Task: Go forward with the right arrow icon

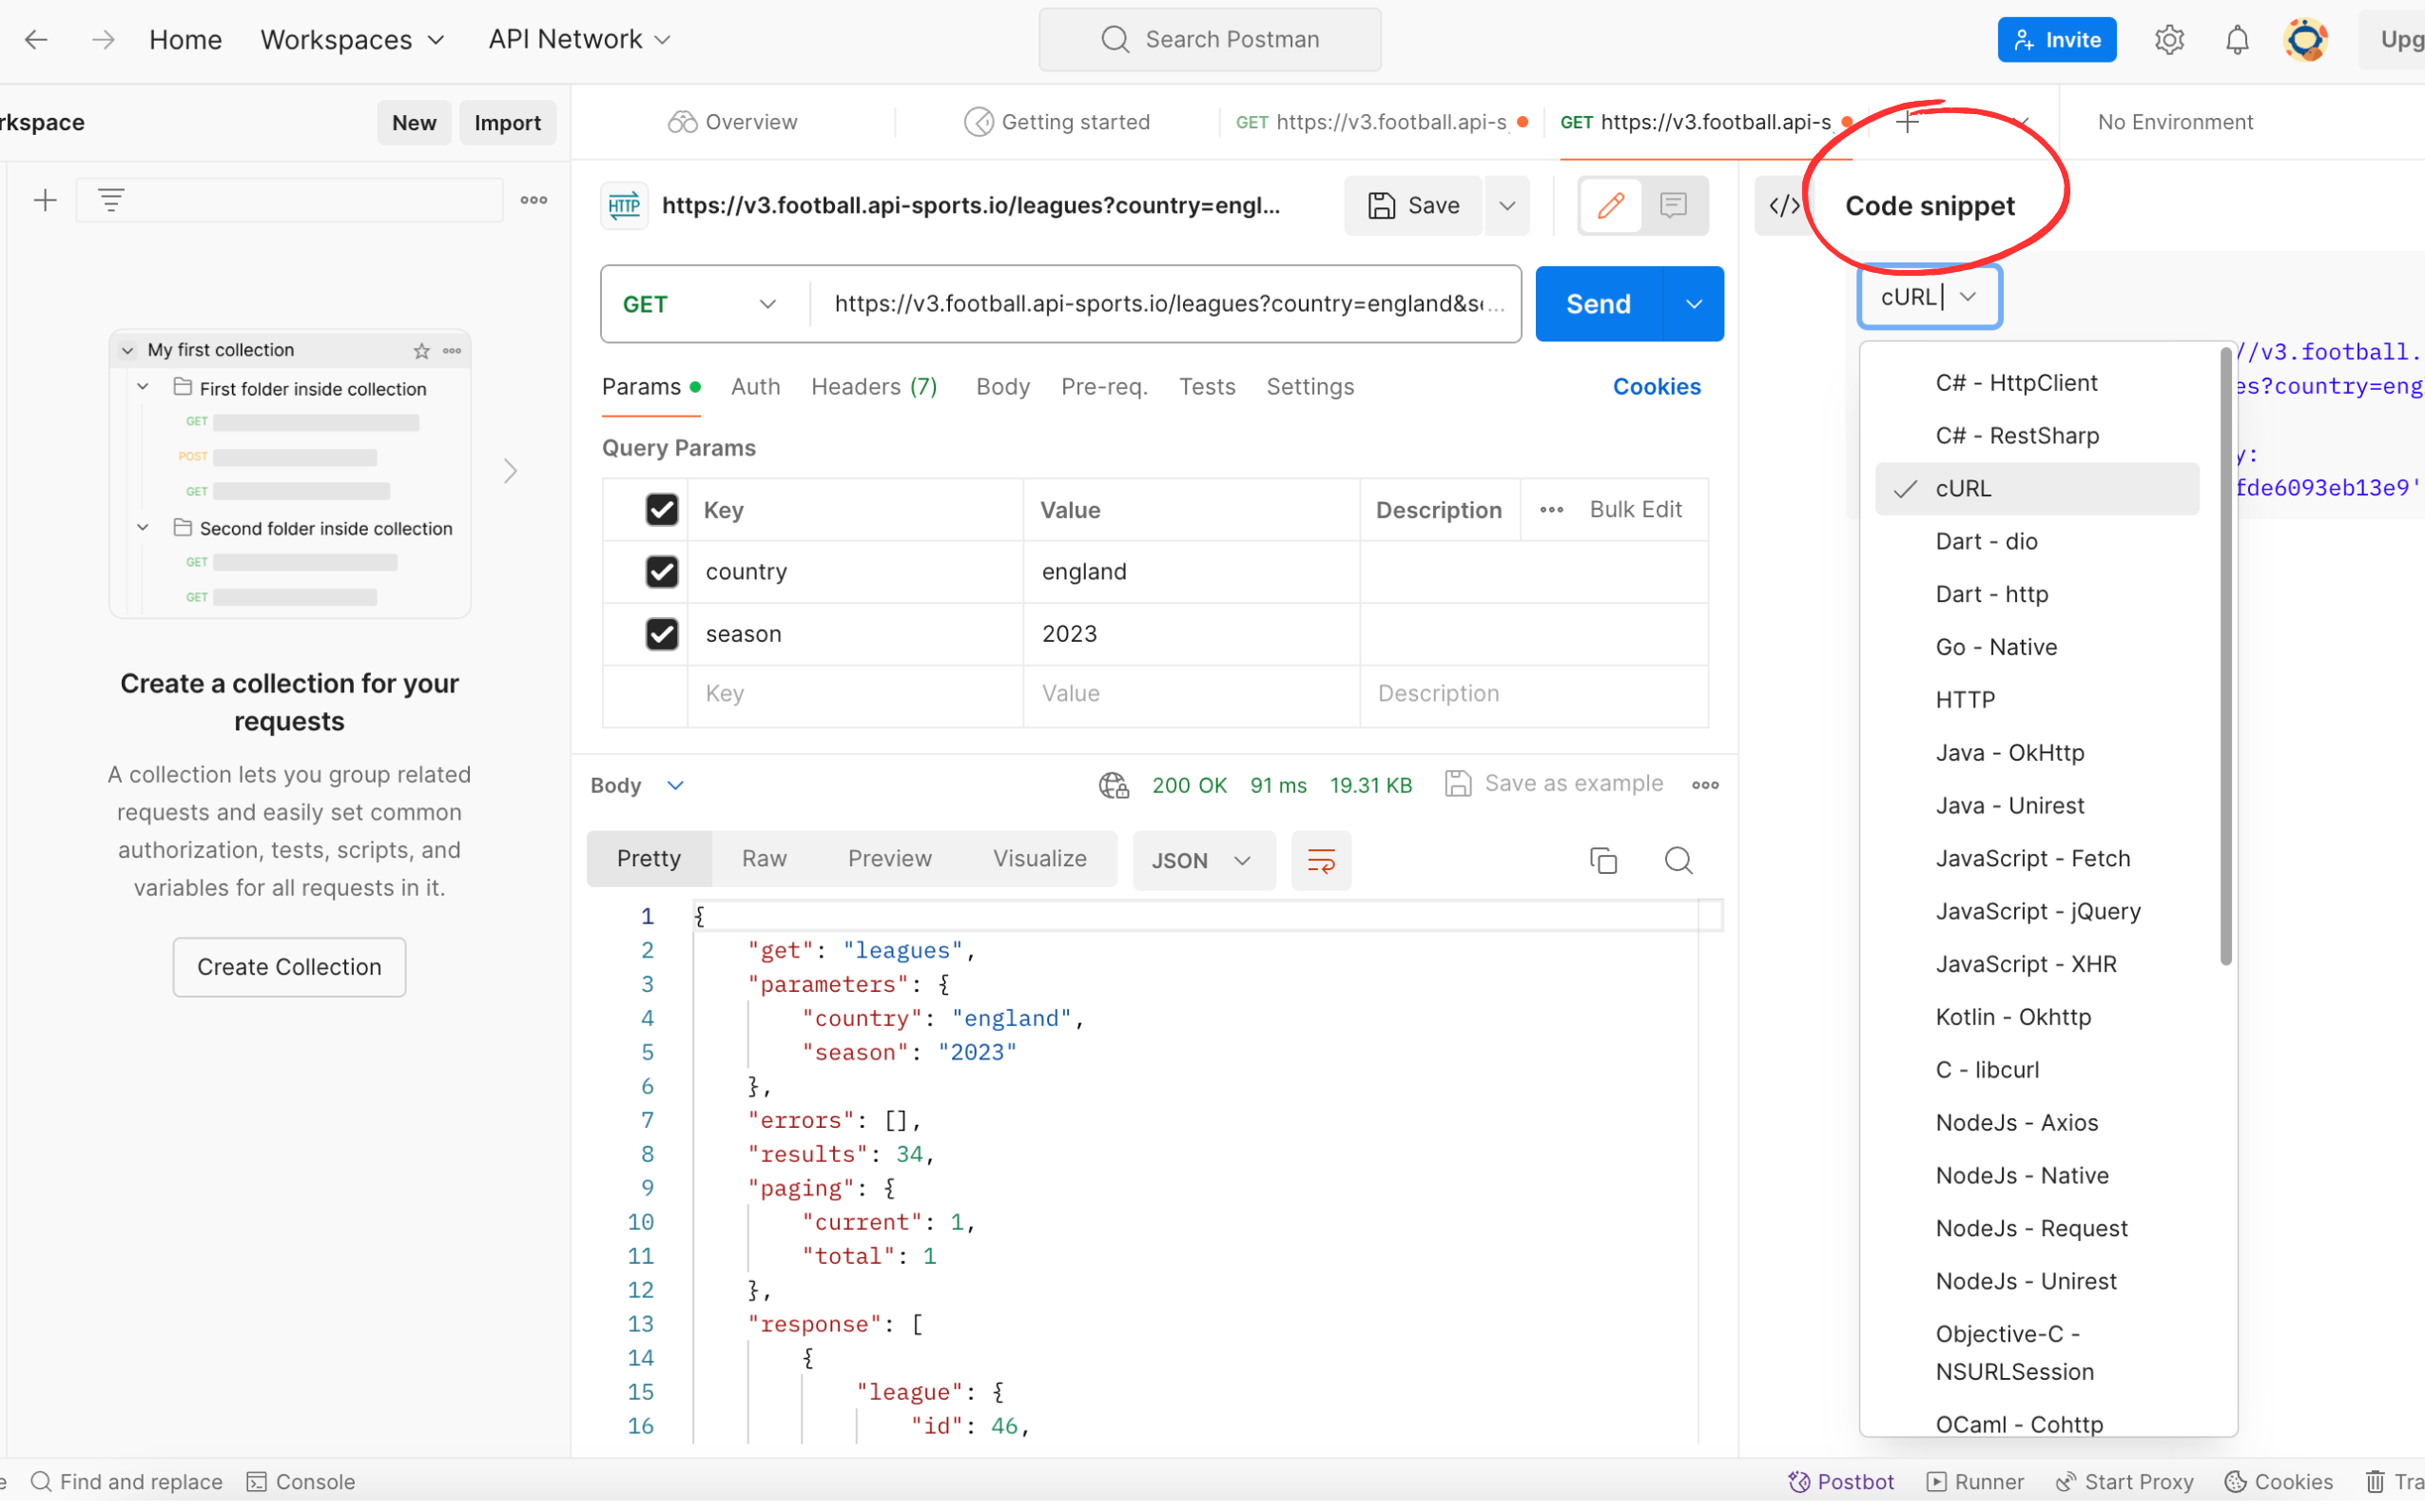Action: pyautogui.click(x=102, y=39)
